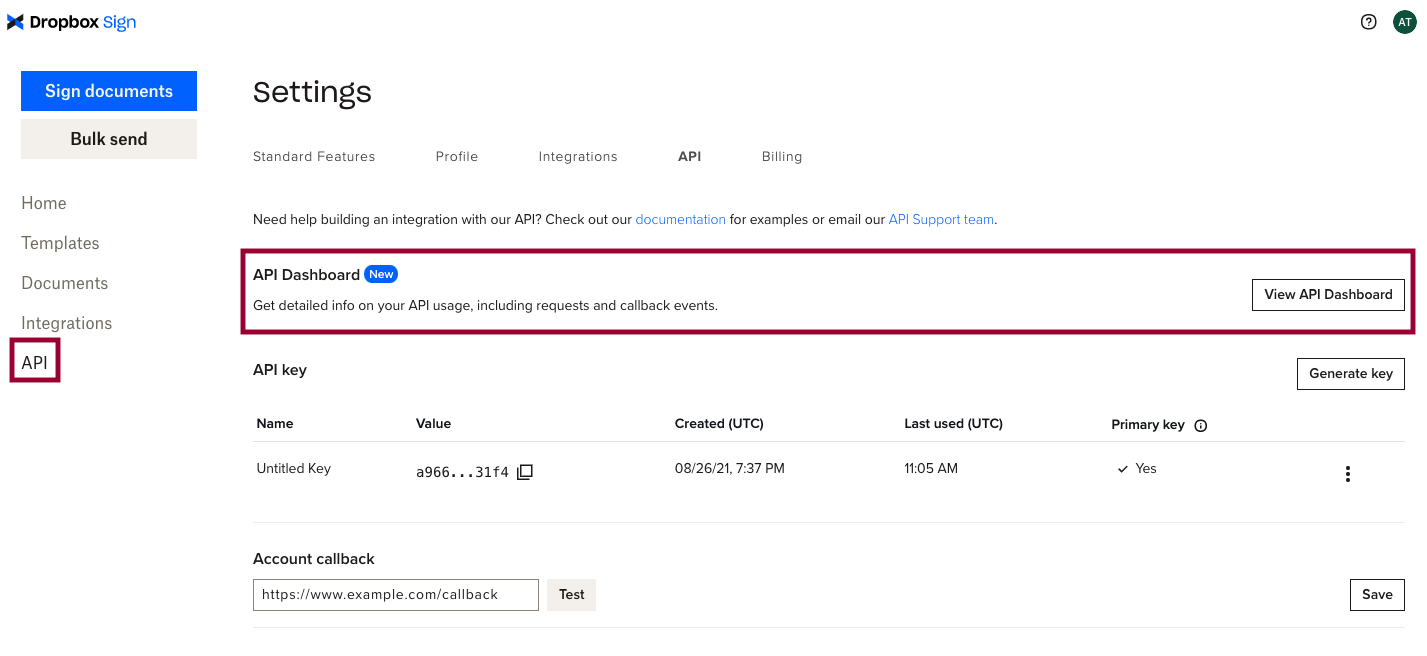The width and height of the screenshot is (1427, 656).
Task: Open the Documents page
Action: (x=64, y=282)
